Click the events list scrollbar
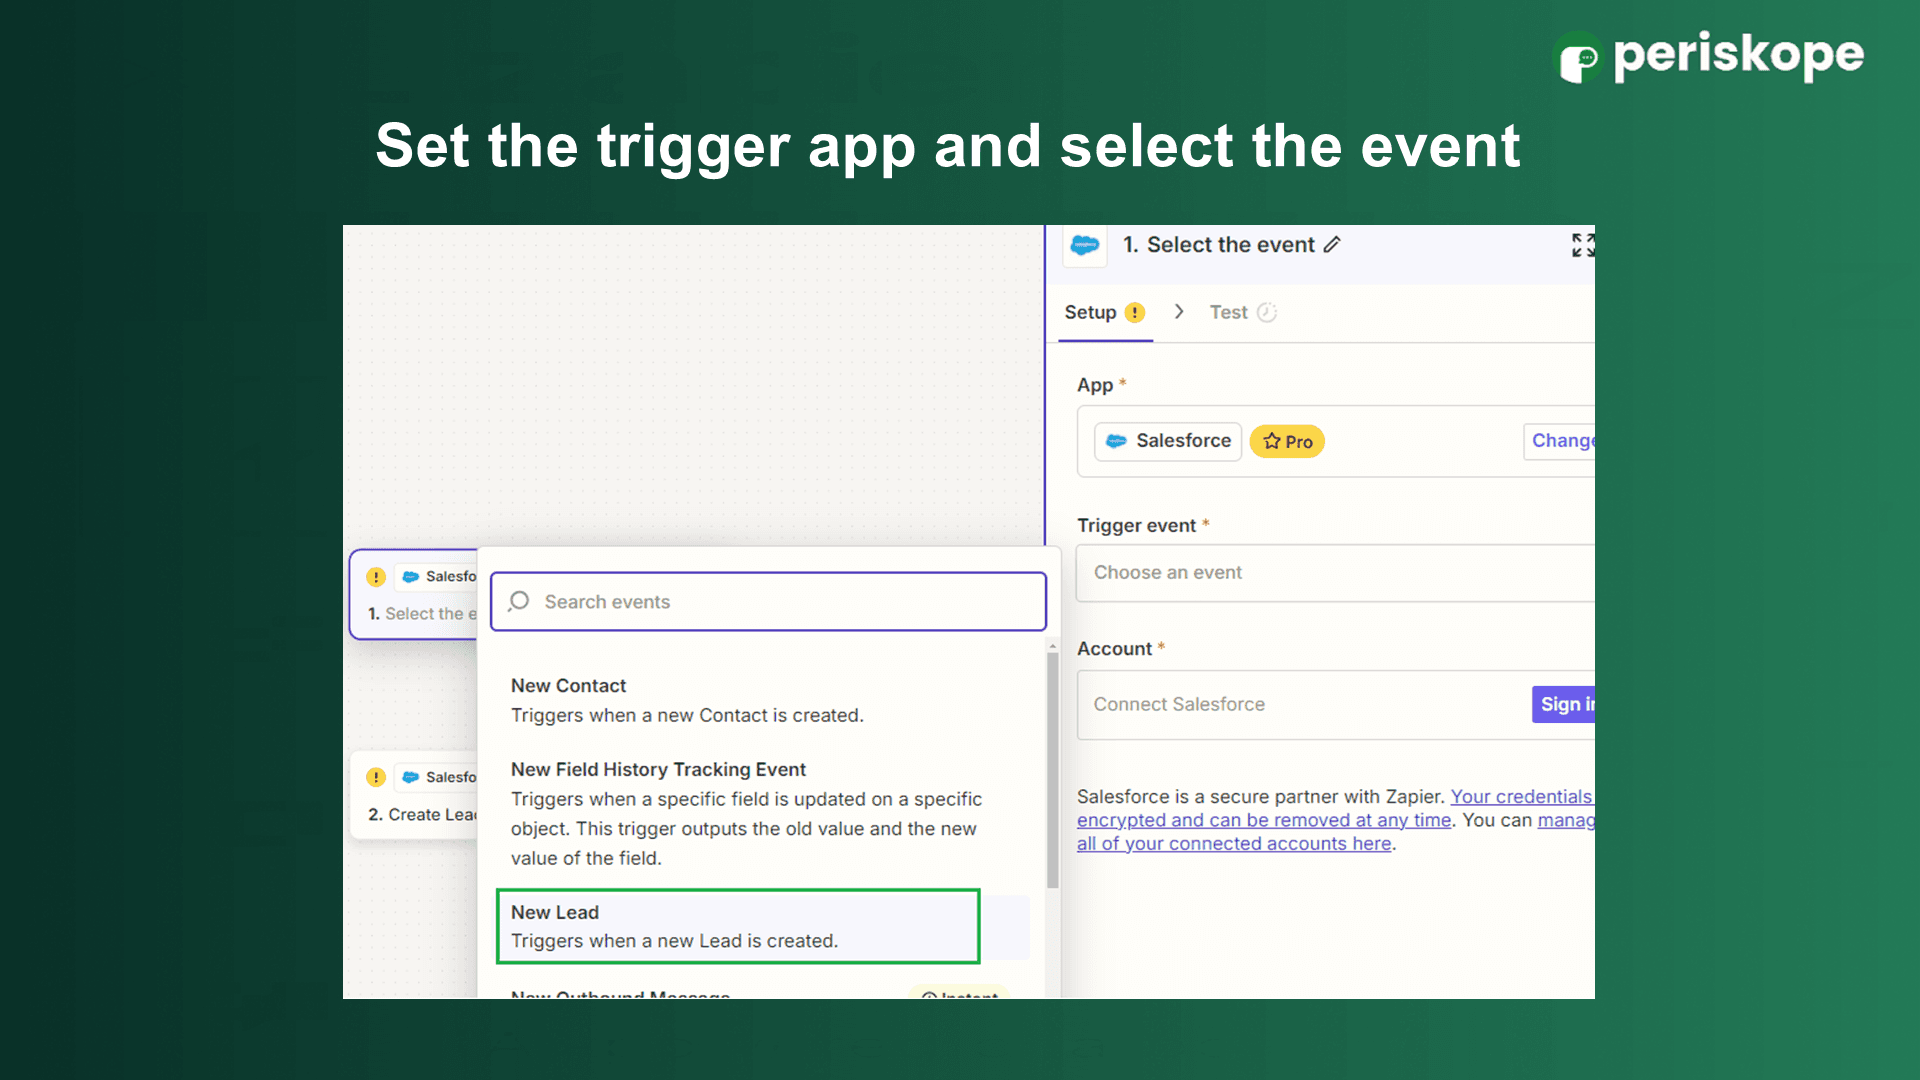Image resolution: width=1920 pixels, height=1080 pixels. (x=1052, y=770)
